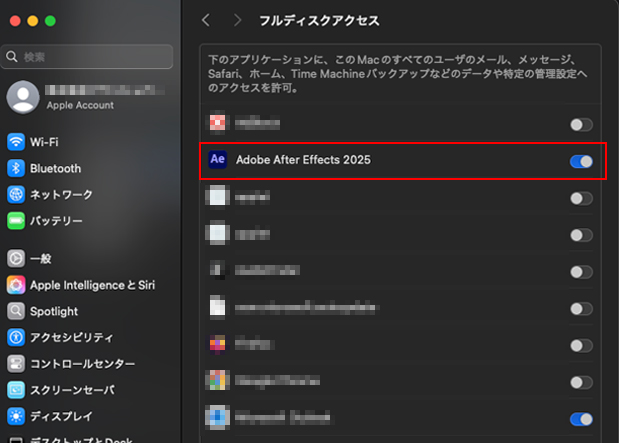This screenshot has height=443, width=619.
Task: Click the Adobe After Effects 2025 app icon
Action: (217, 160)
